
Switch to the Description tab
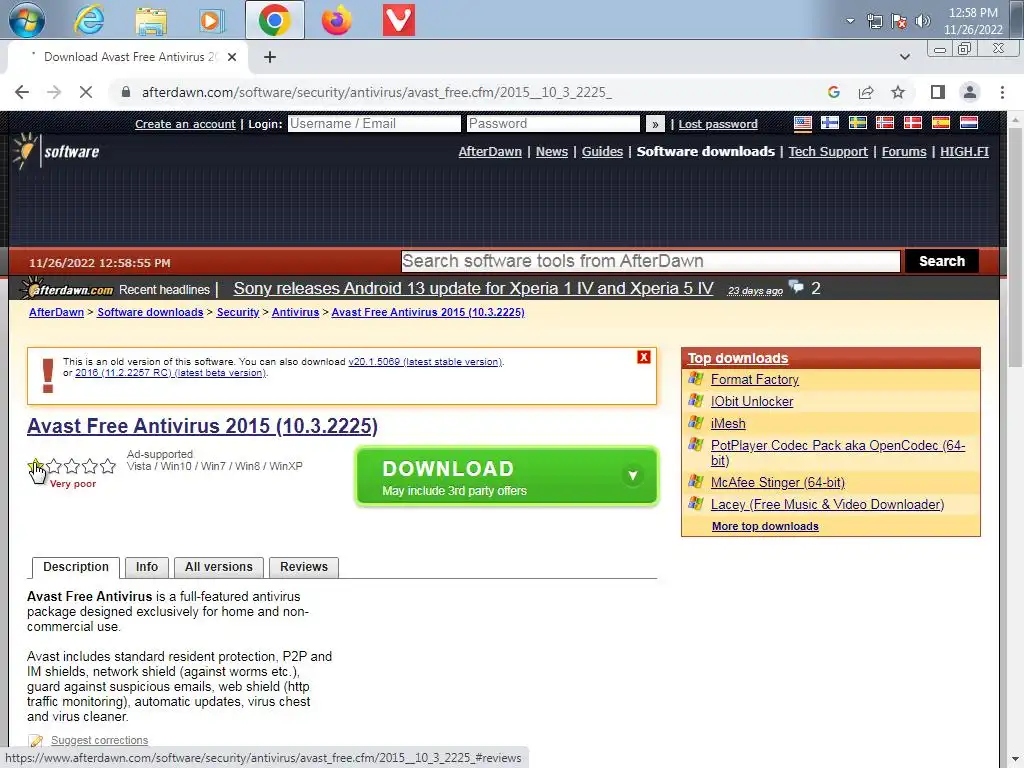(x=76, y=567)
